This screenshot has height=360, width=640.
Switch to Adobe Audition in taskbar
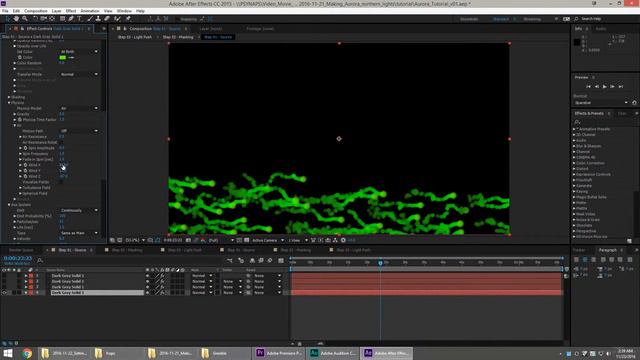[333, 353]
